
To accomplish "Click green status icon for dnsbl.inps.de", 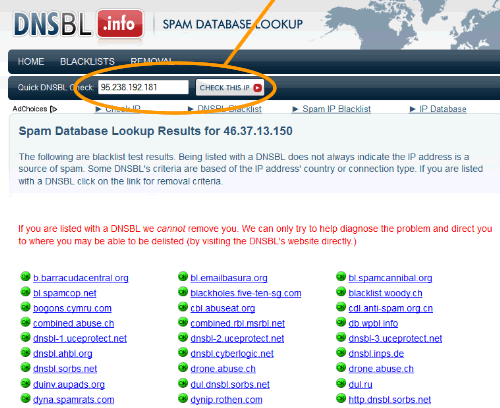I will pyautogui.click(x=341, y=352).
